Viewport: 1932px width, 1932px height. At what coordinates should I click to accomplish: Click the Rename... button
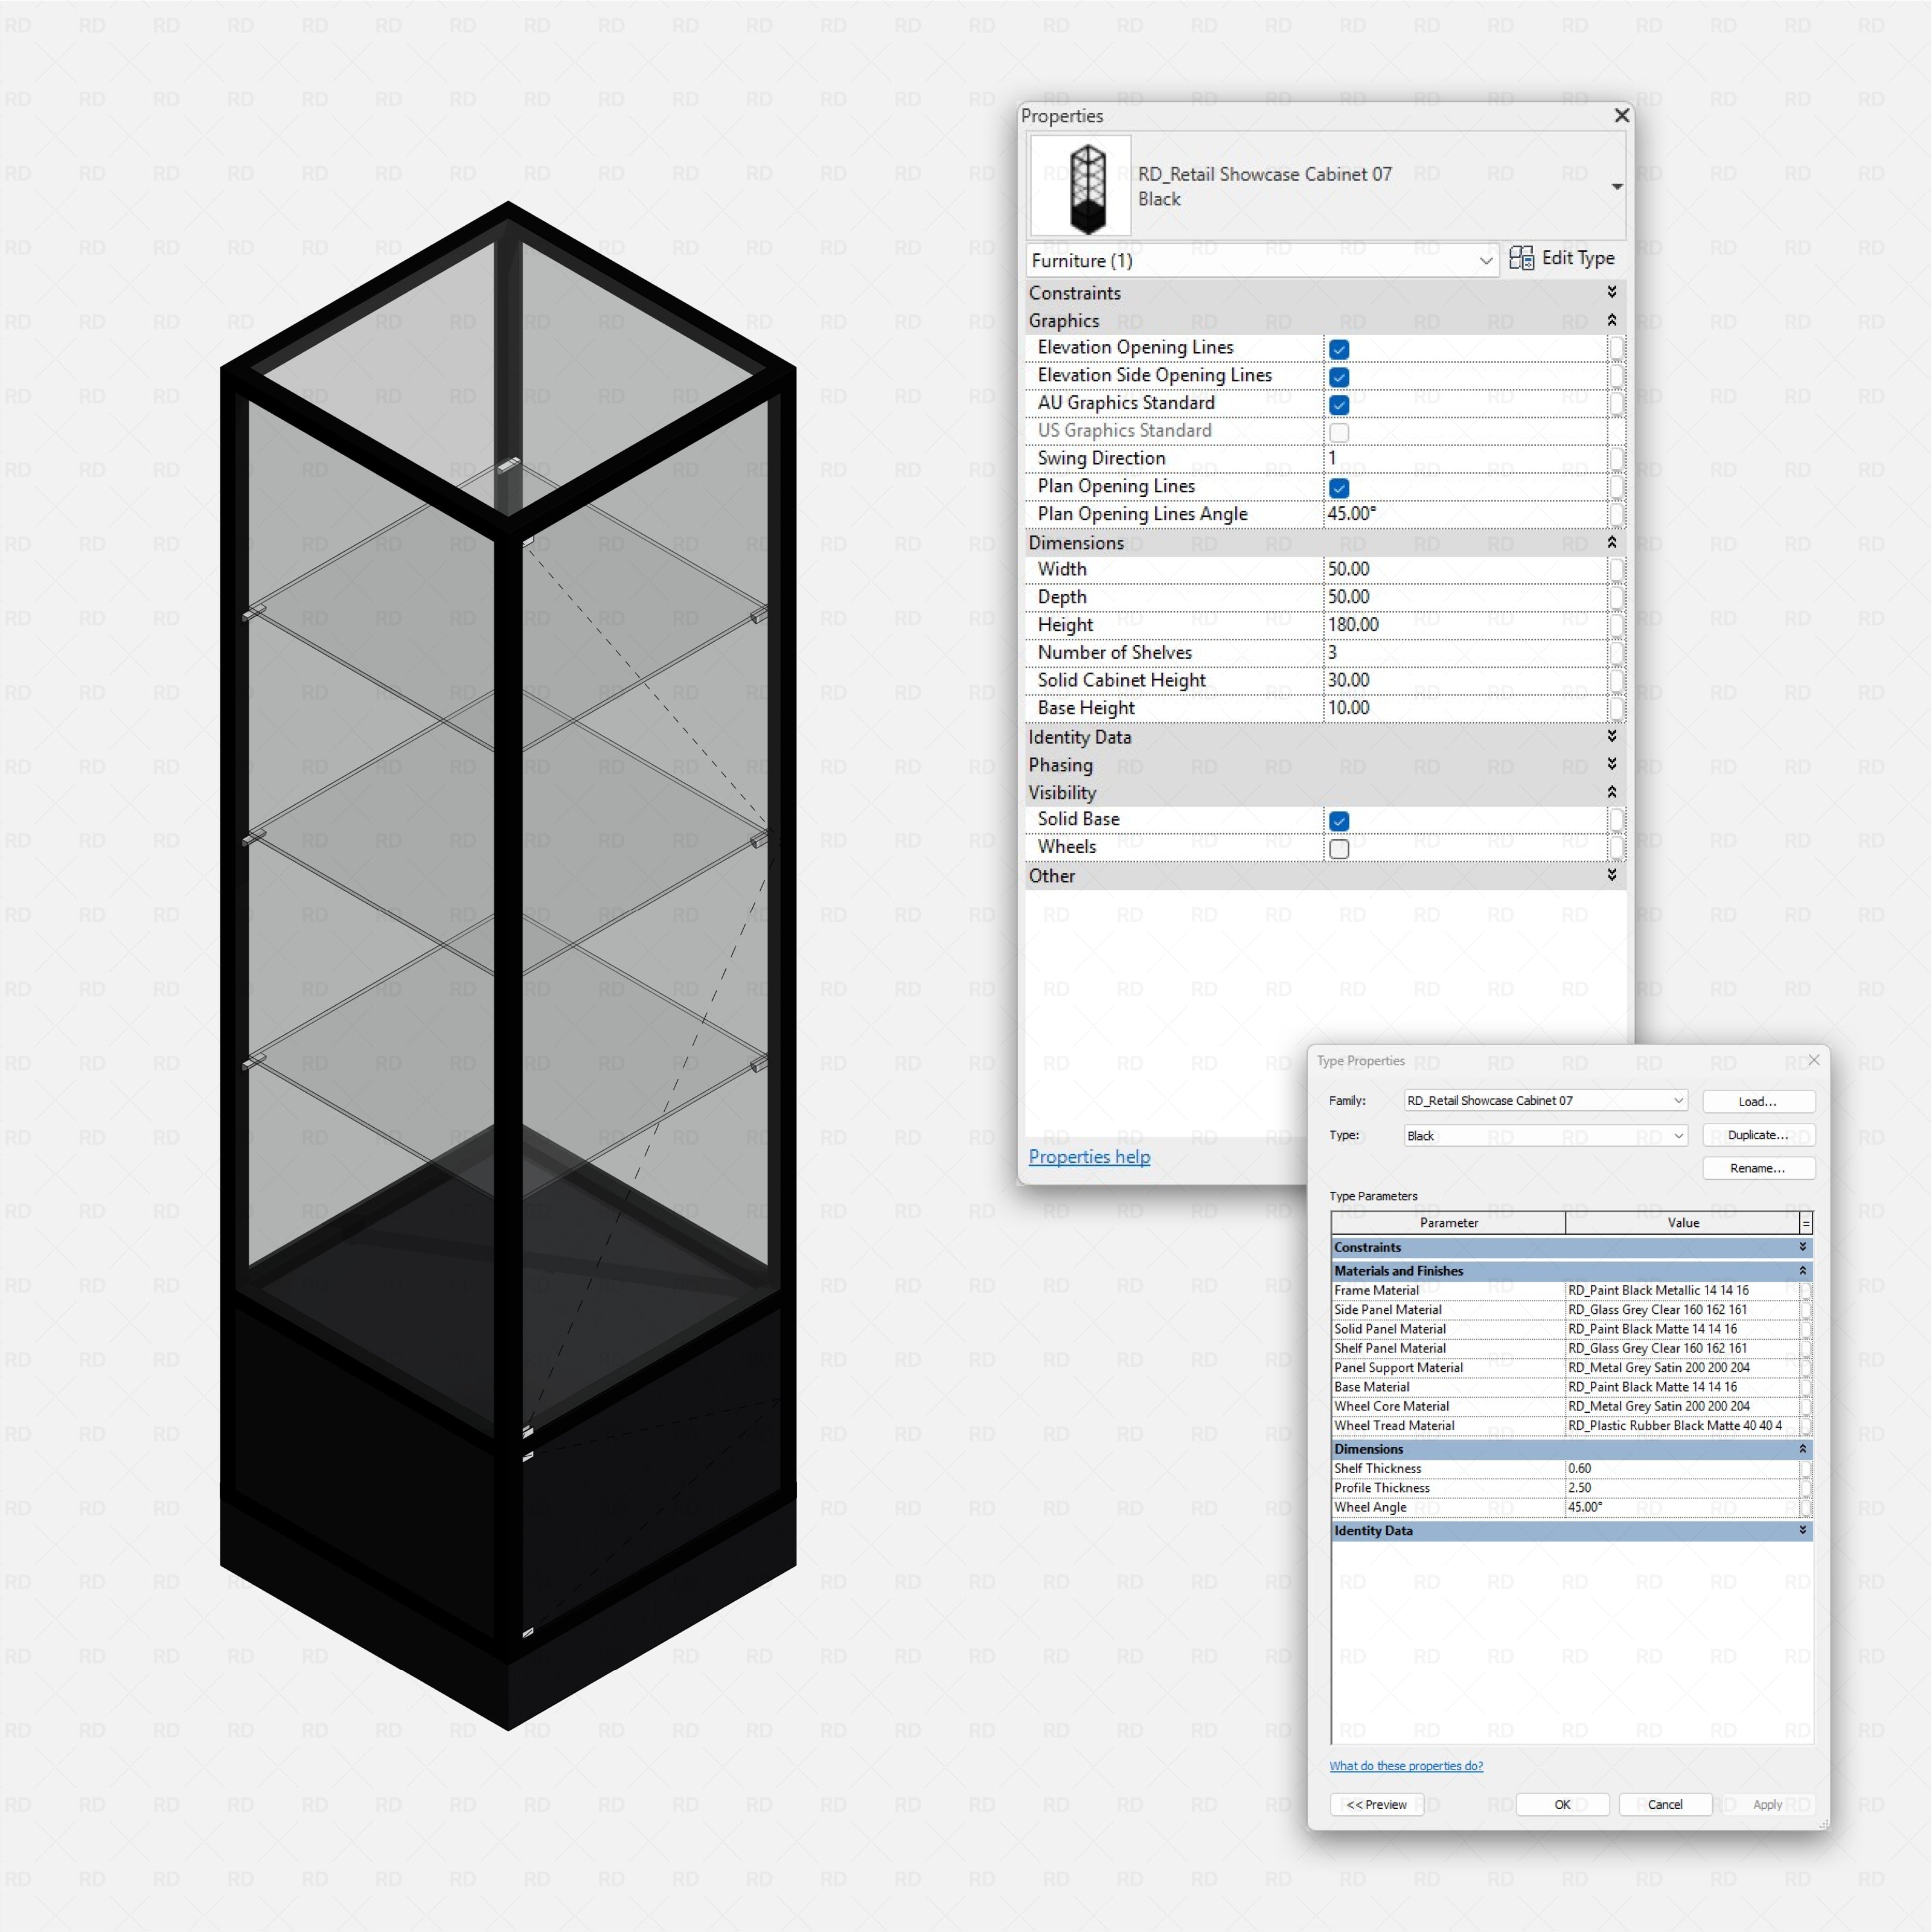1758,1168
